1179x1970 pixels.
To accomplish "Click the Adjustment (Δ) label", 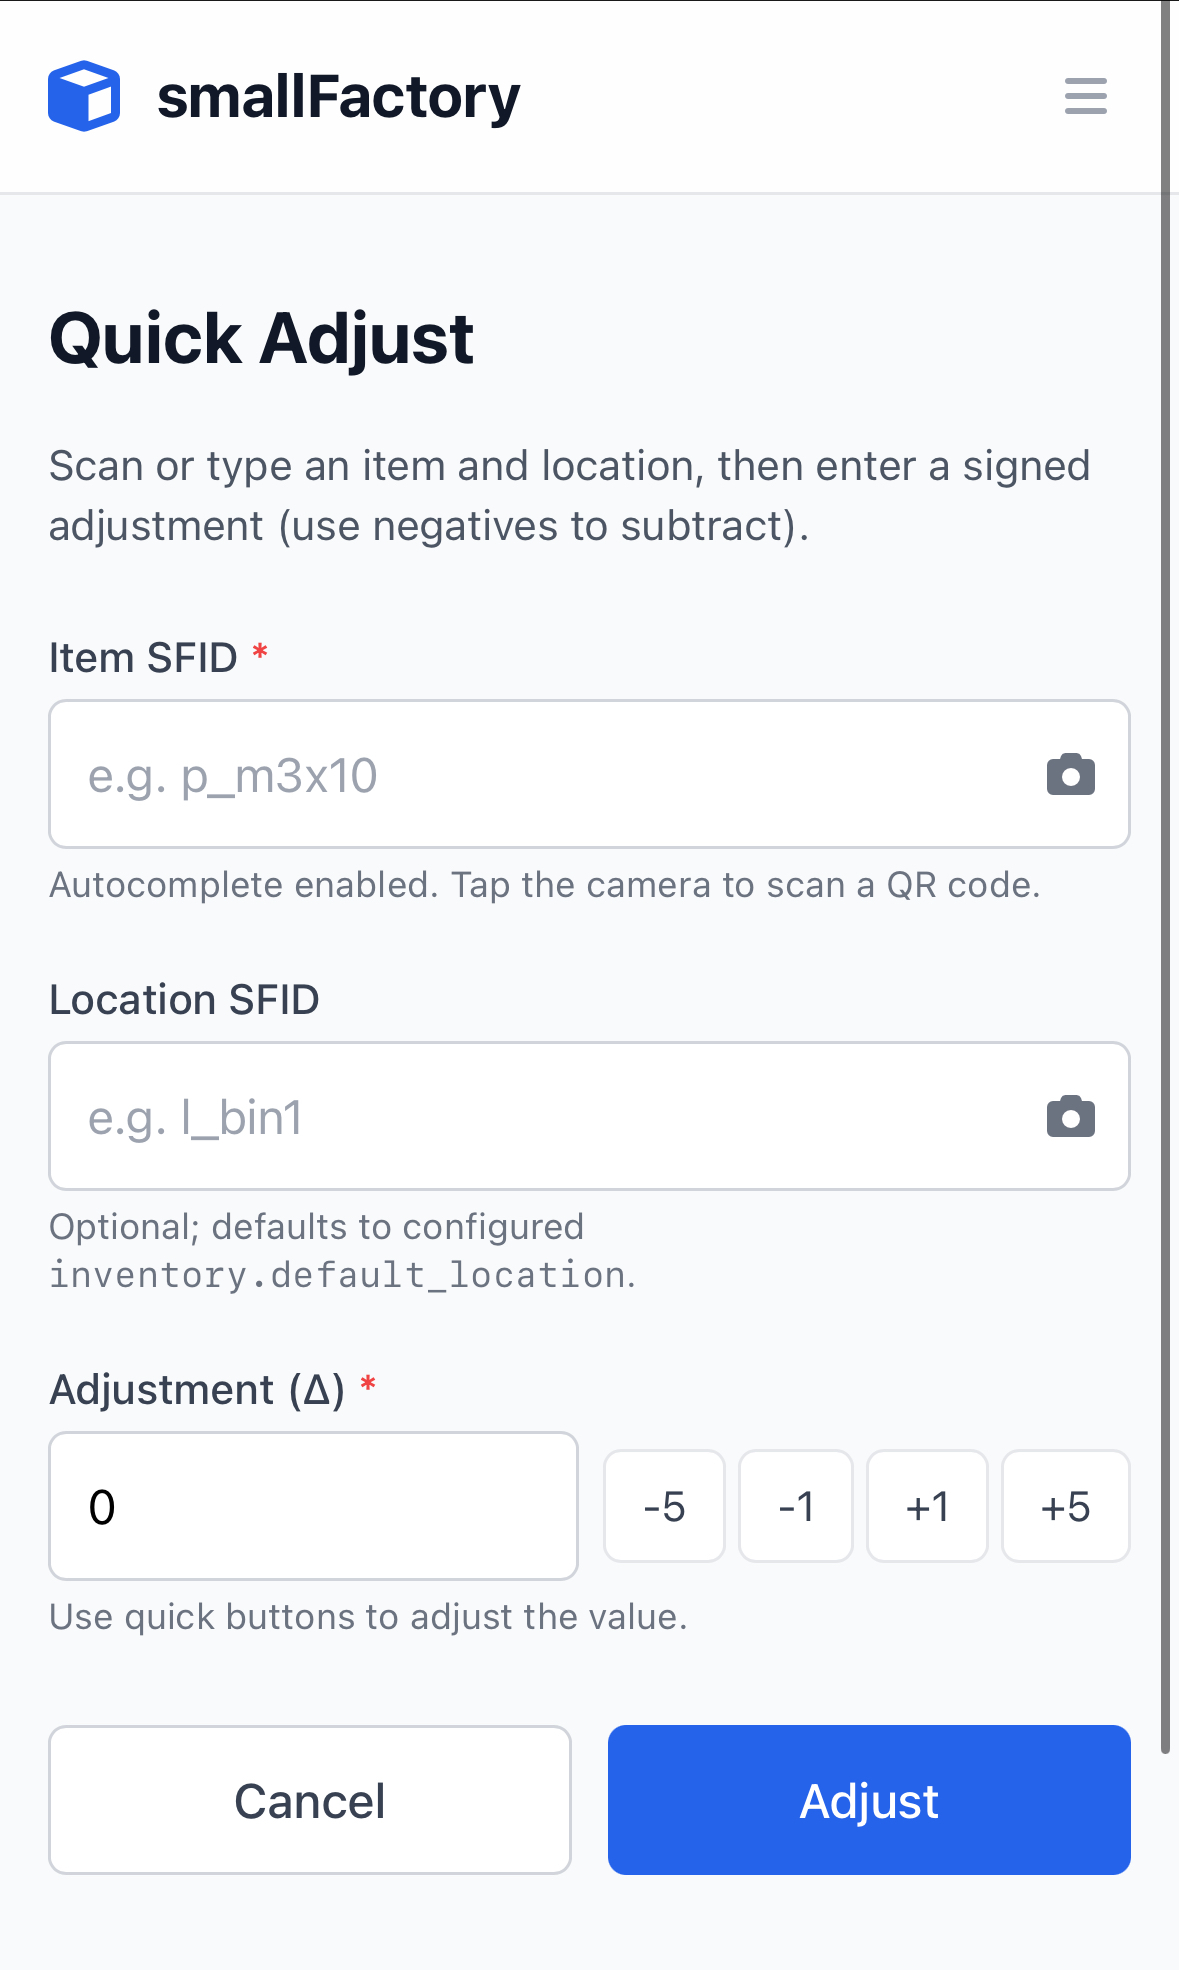I will coord(197,1390).
